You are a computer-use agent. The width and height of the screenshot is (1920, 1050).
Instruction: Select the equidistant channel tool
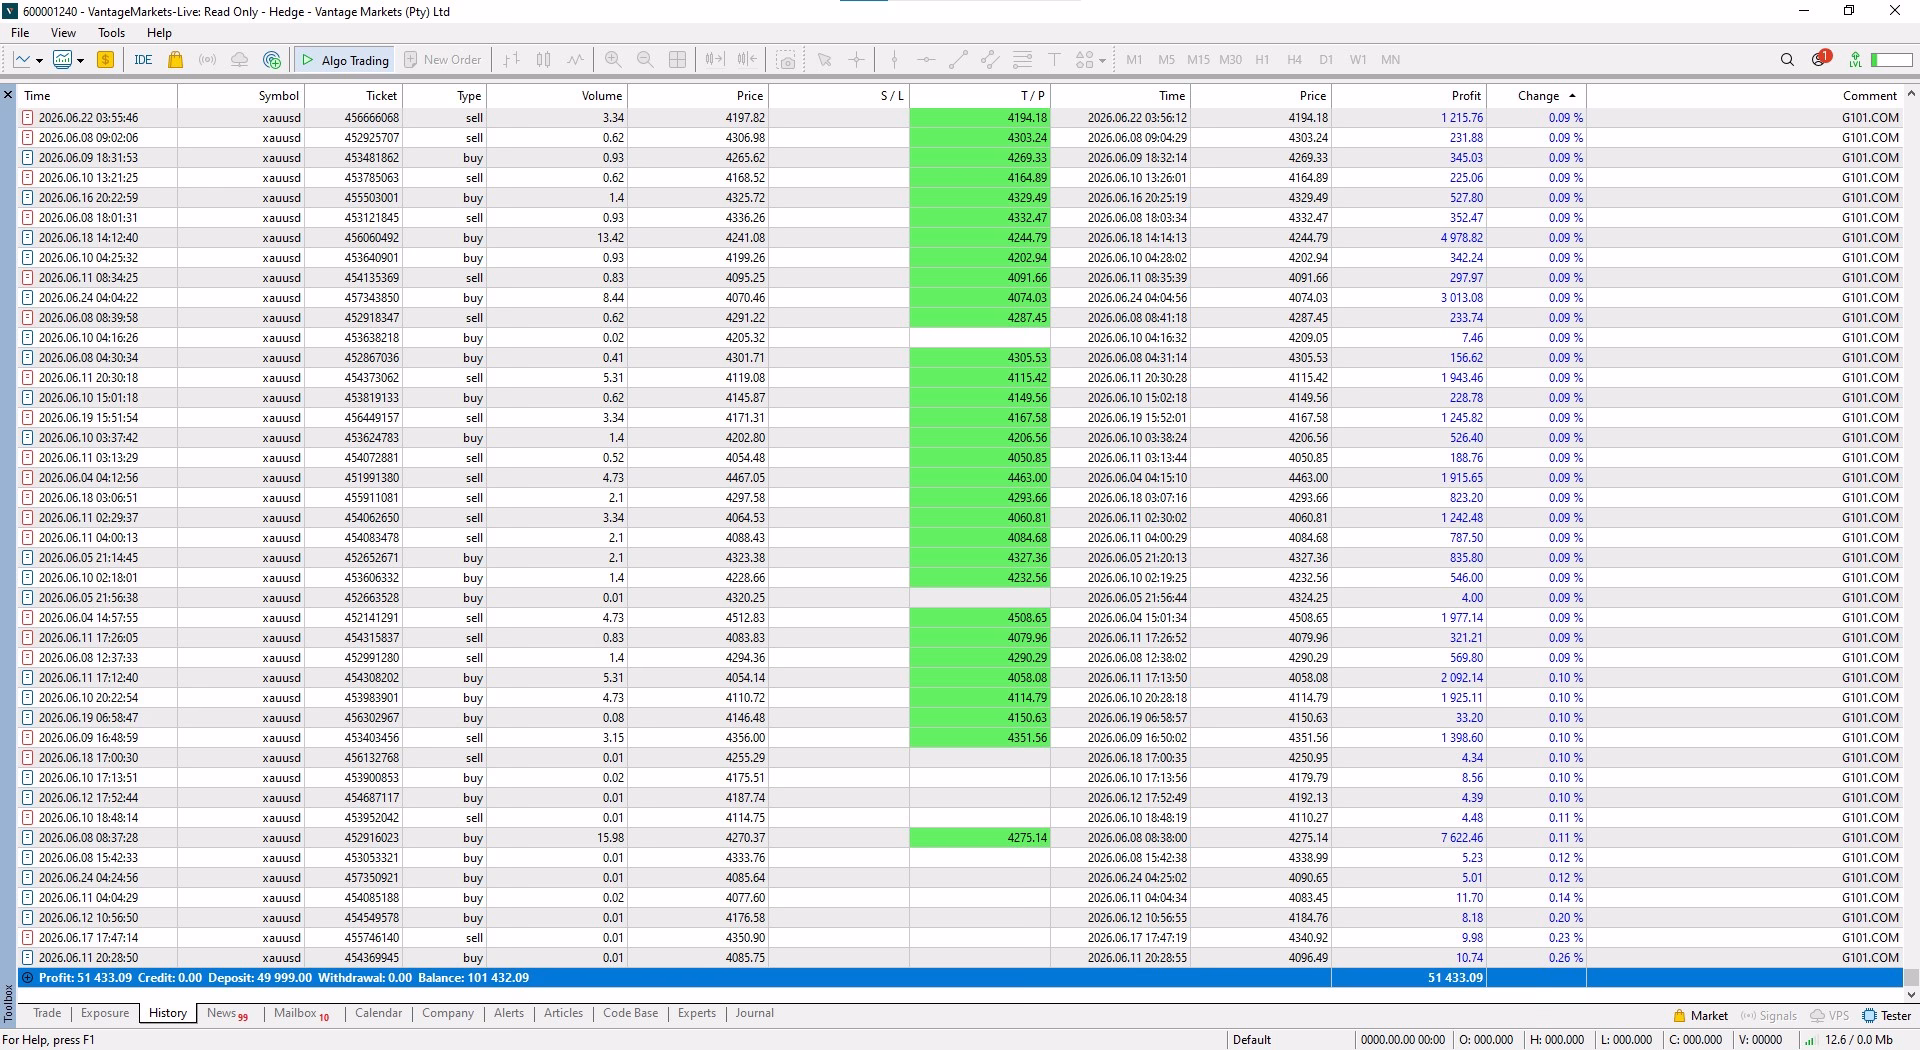click(x=990, y=60)
